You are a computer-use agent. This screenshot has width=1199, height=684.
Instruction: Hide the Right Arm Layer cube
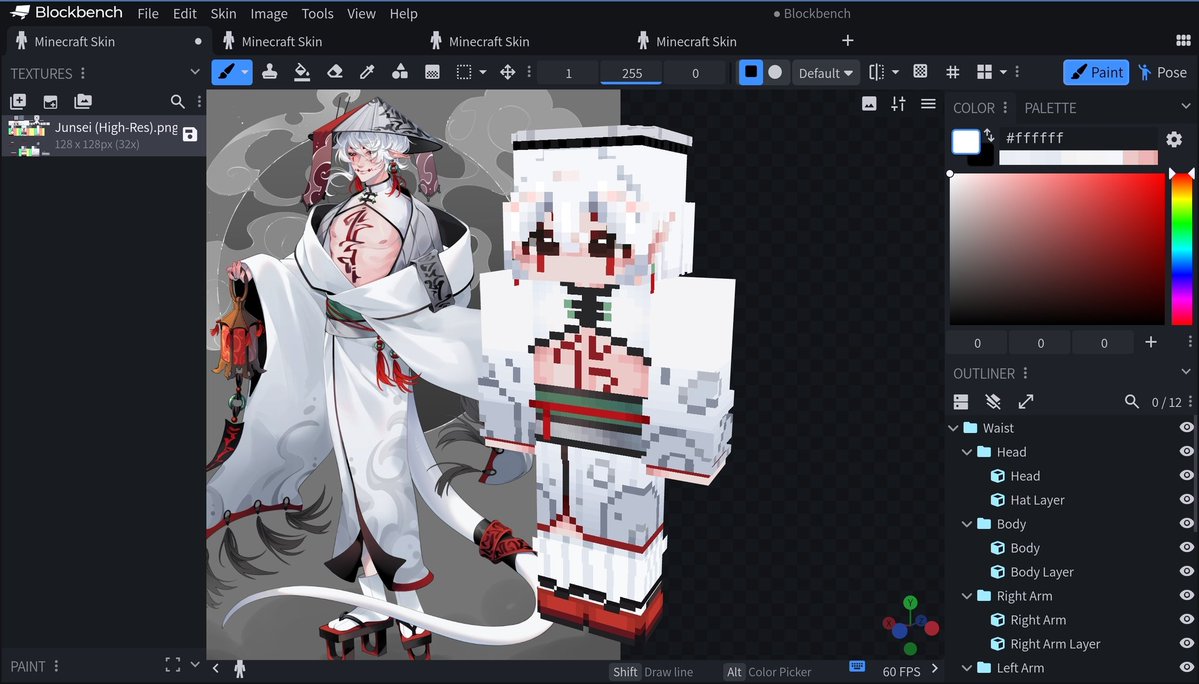(1186, 643)
